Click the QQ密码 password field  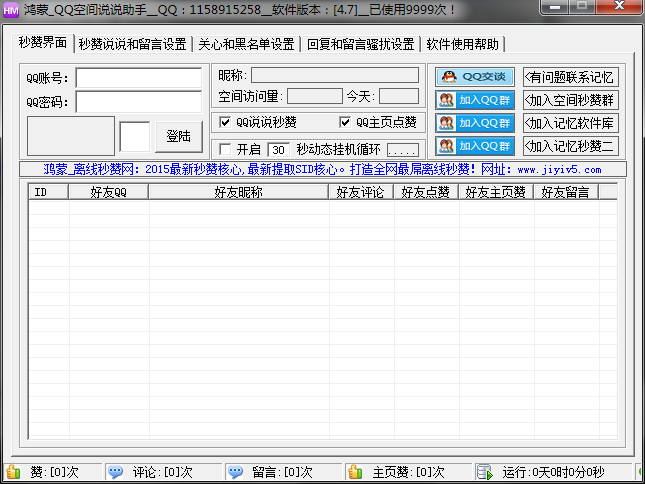[138, 102]
